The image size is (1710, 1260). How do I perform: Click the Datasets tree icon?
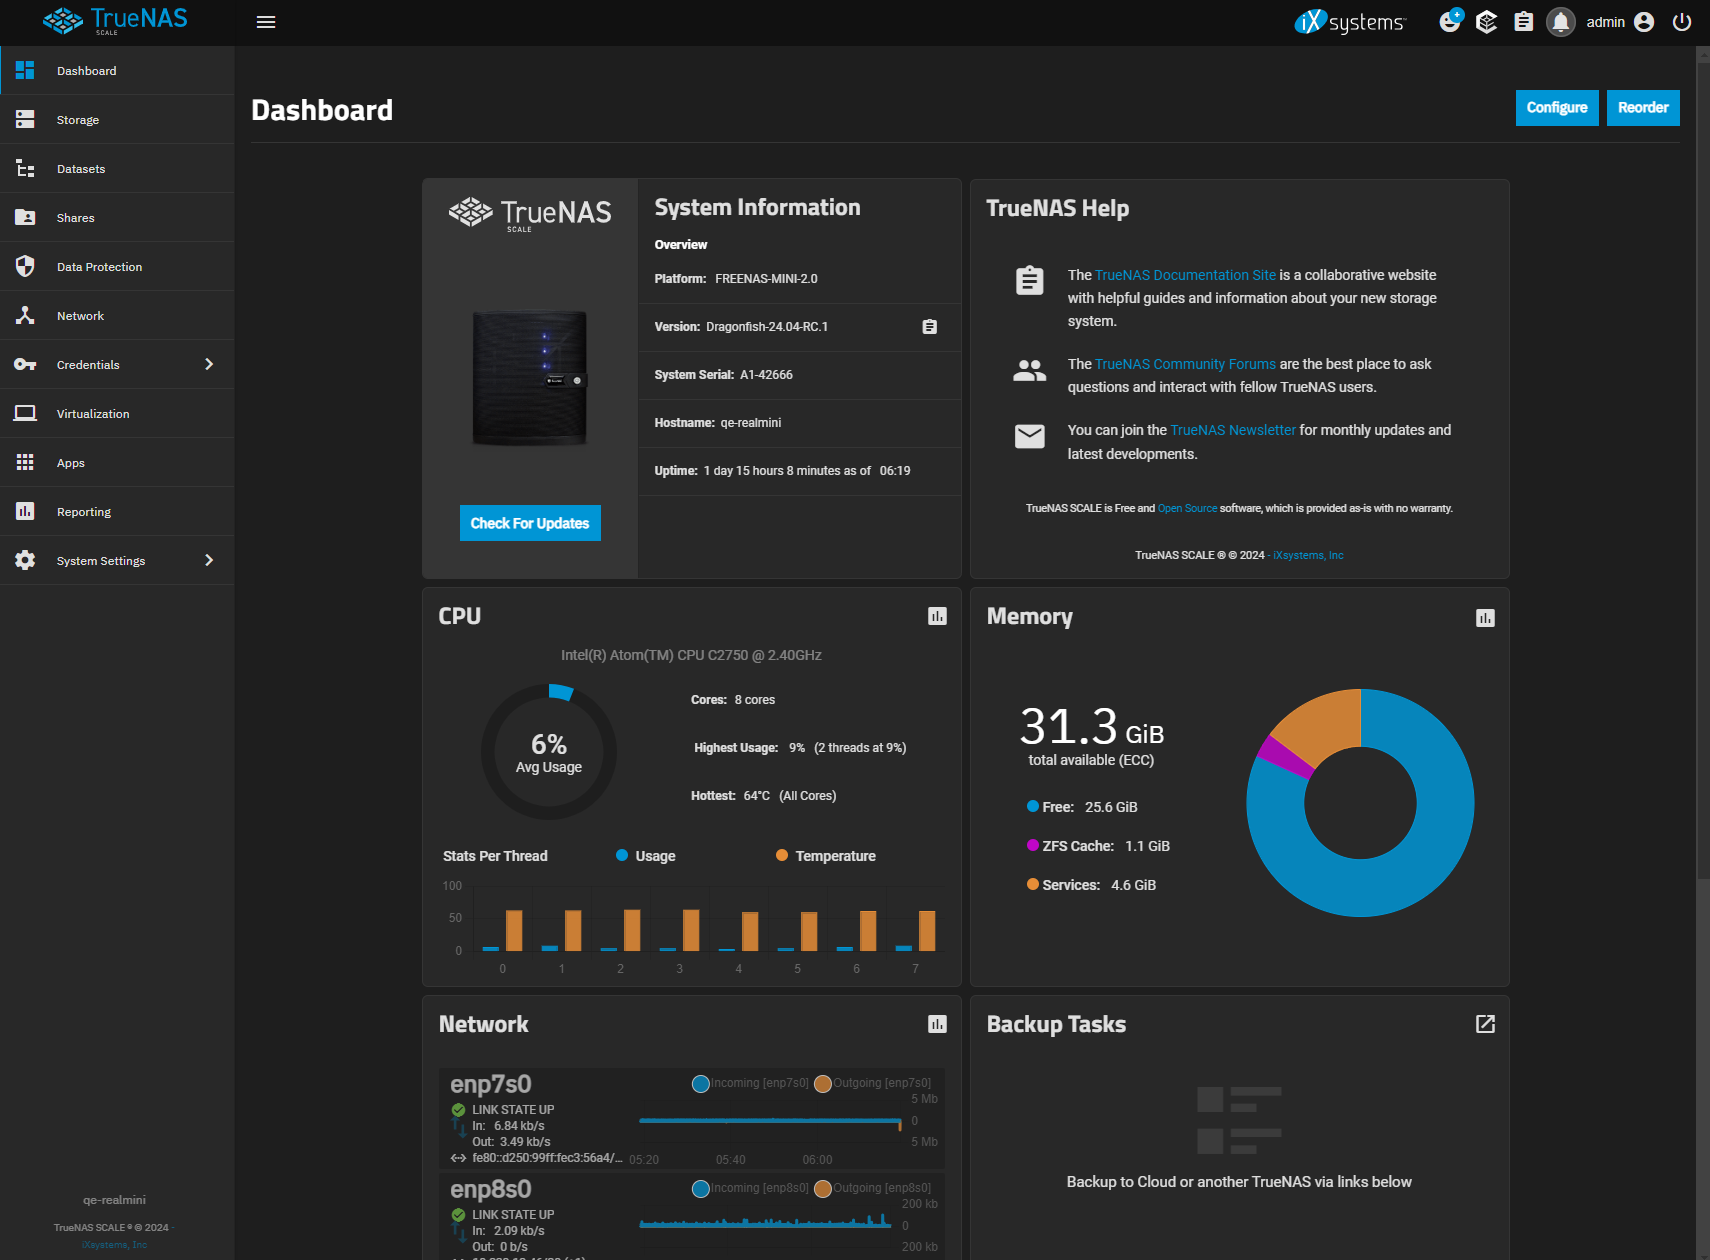coord(25,168)
